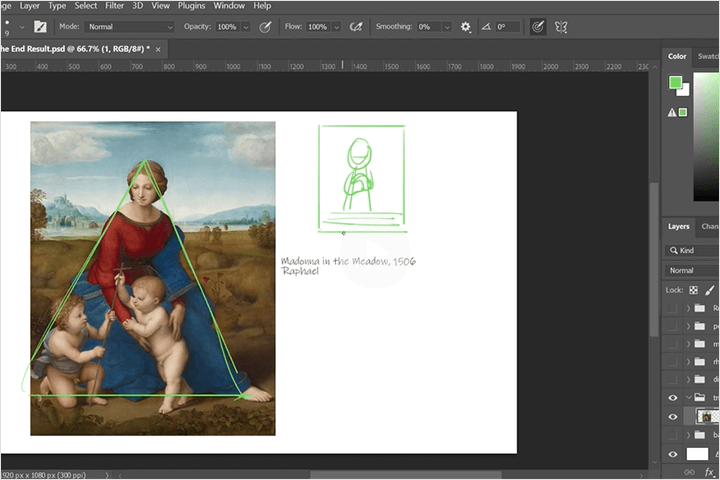Click out-of-gamut warning triangle
Image resolution: width=720 pixels, height=480 pixels.
point(672,112)
